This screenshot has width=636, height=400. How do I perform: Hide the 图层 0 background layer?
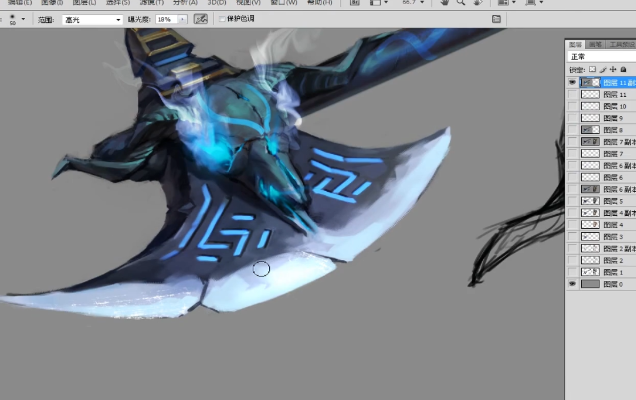pyautogui.click(x=572, y=284)
